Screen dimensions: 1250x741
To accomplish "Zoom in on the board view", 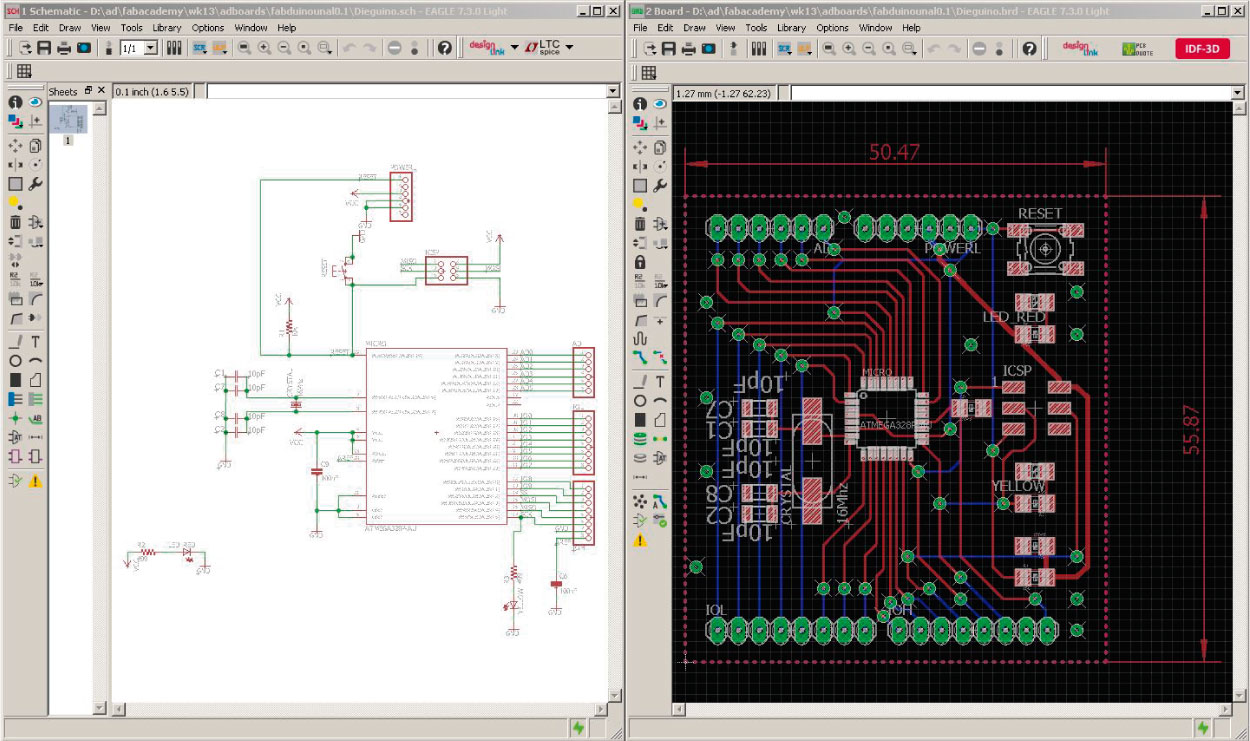I will tap(848, 47).
